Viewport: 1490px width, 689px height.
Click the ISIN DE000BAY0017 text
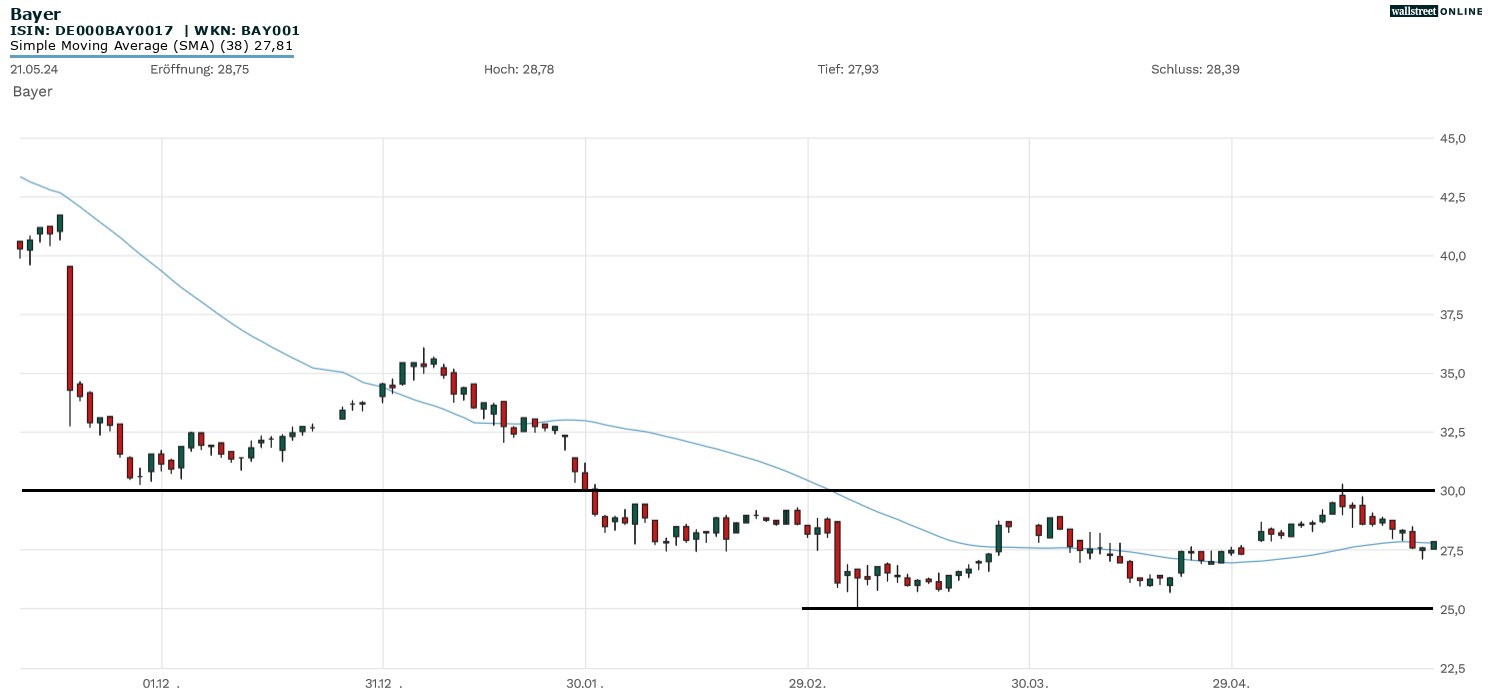click(x=91, y=31)
